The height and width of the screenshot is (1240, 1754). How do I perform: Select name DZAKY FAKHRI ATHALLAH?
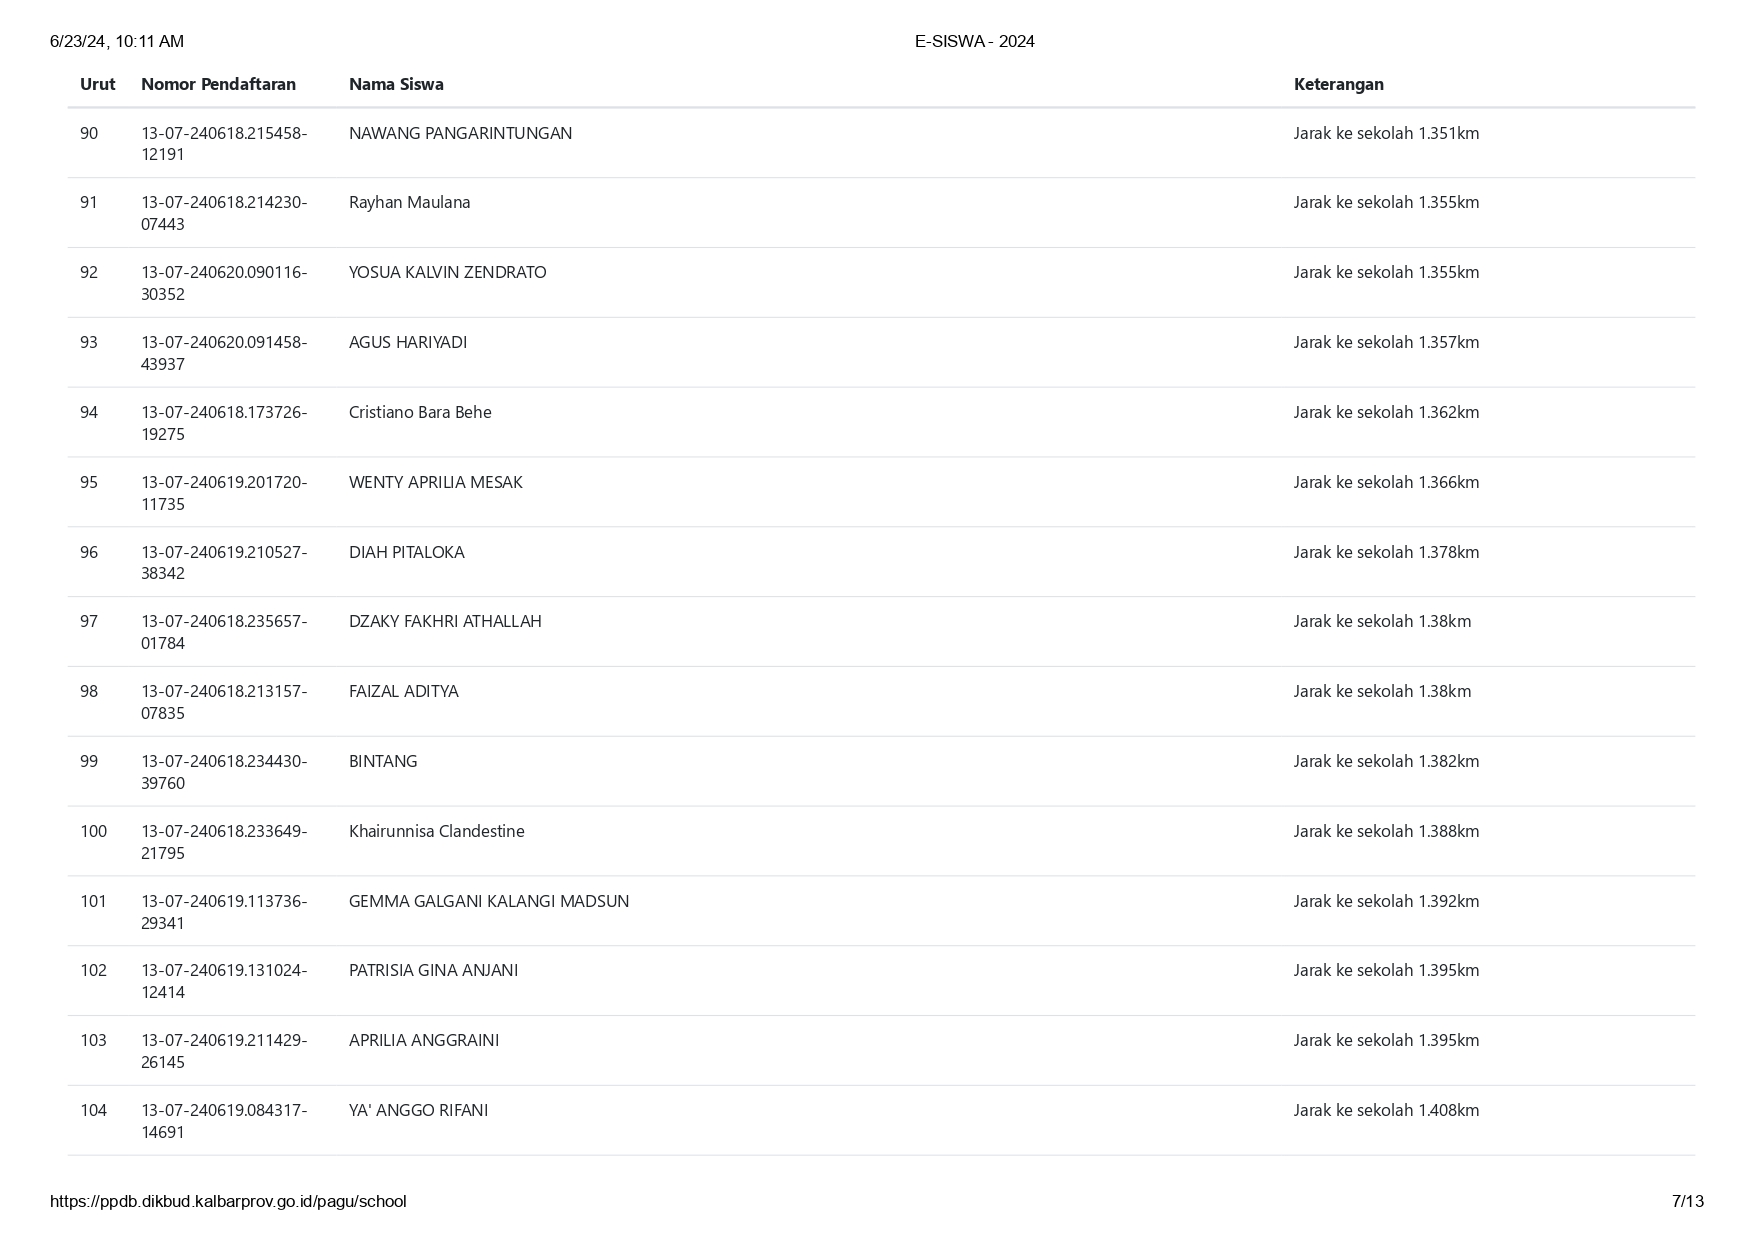[445, 621]
